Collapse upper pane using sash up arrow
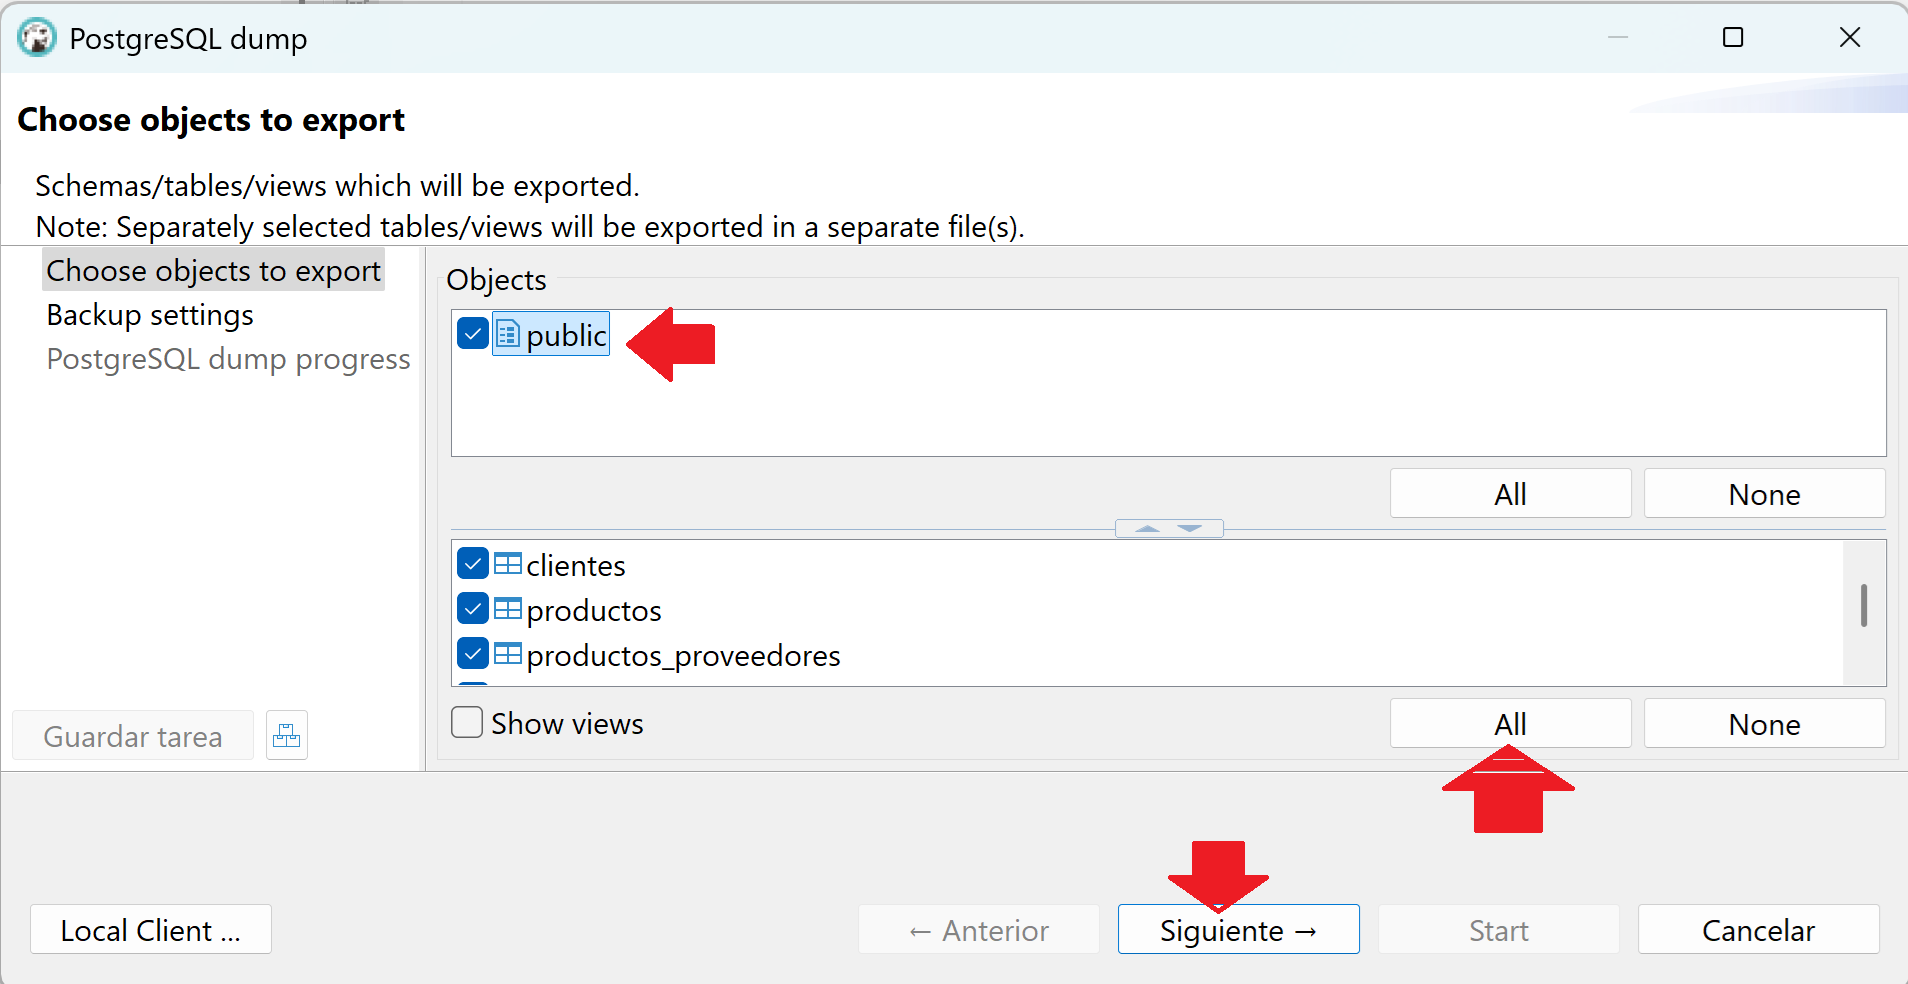Screen dimensions: 1908x984 click(1147, 529)
